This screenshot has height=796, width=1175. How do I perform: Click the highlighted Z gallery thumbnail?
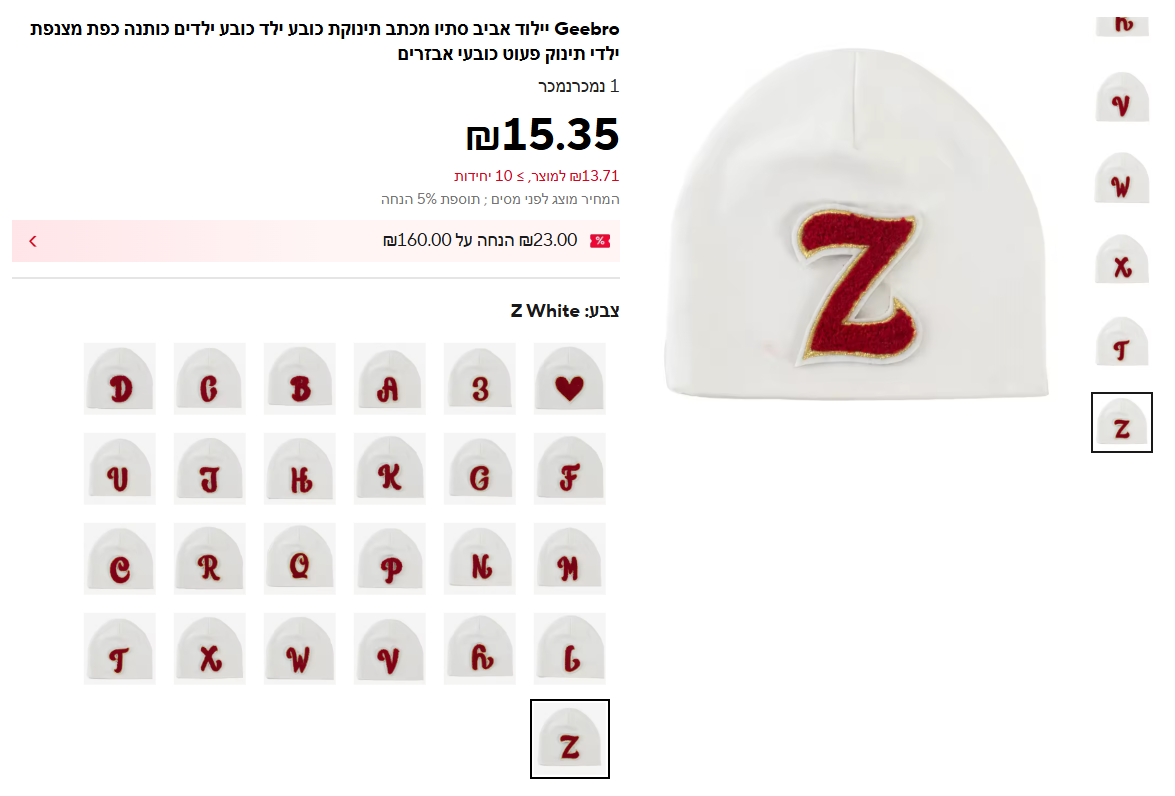coord(1122,422)
